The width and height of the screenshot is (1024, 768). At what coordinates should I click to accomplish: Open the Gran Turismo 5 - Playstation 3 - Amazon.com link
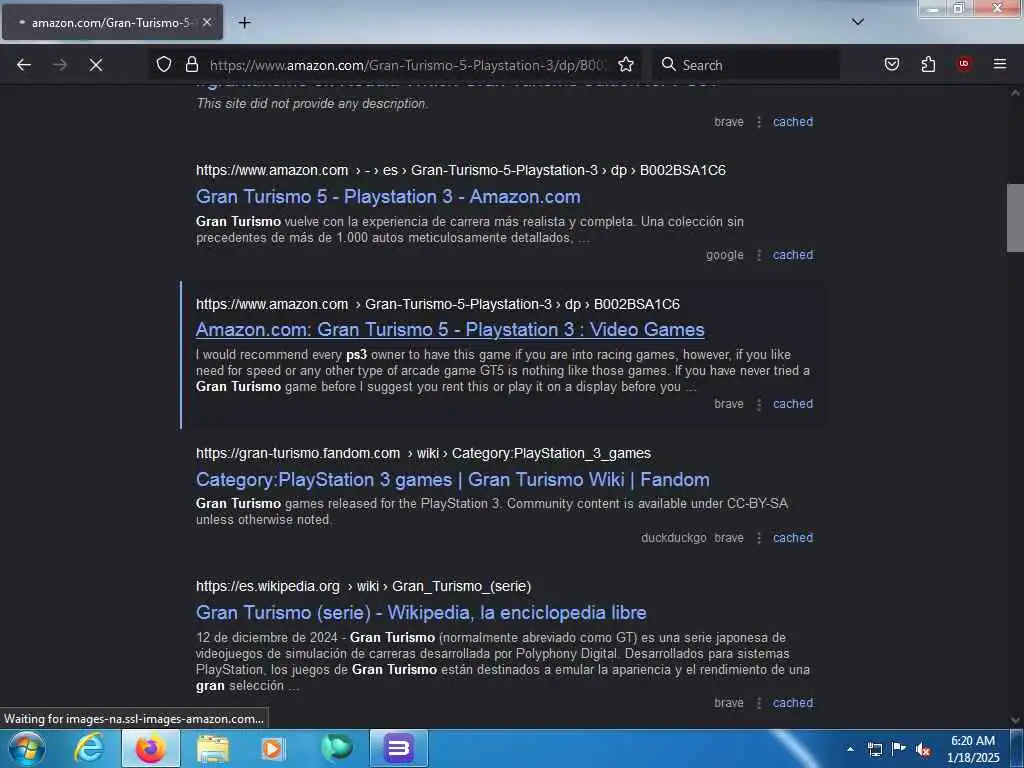(388, 197)
